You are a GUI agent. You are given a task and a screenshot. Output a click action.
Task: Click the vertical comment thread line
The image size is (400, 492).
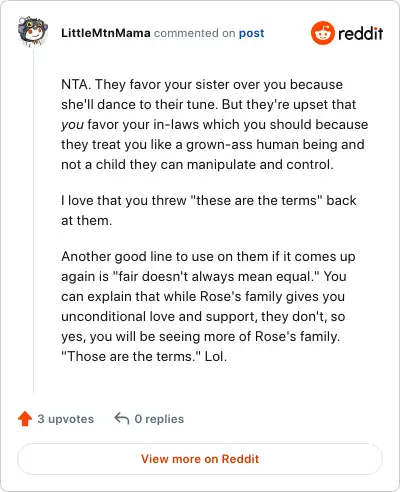click(33, 222)
